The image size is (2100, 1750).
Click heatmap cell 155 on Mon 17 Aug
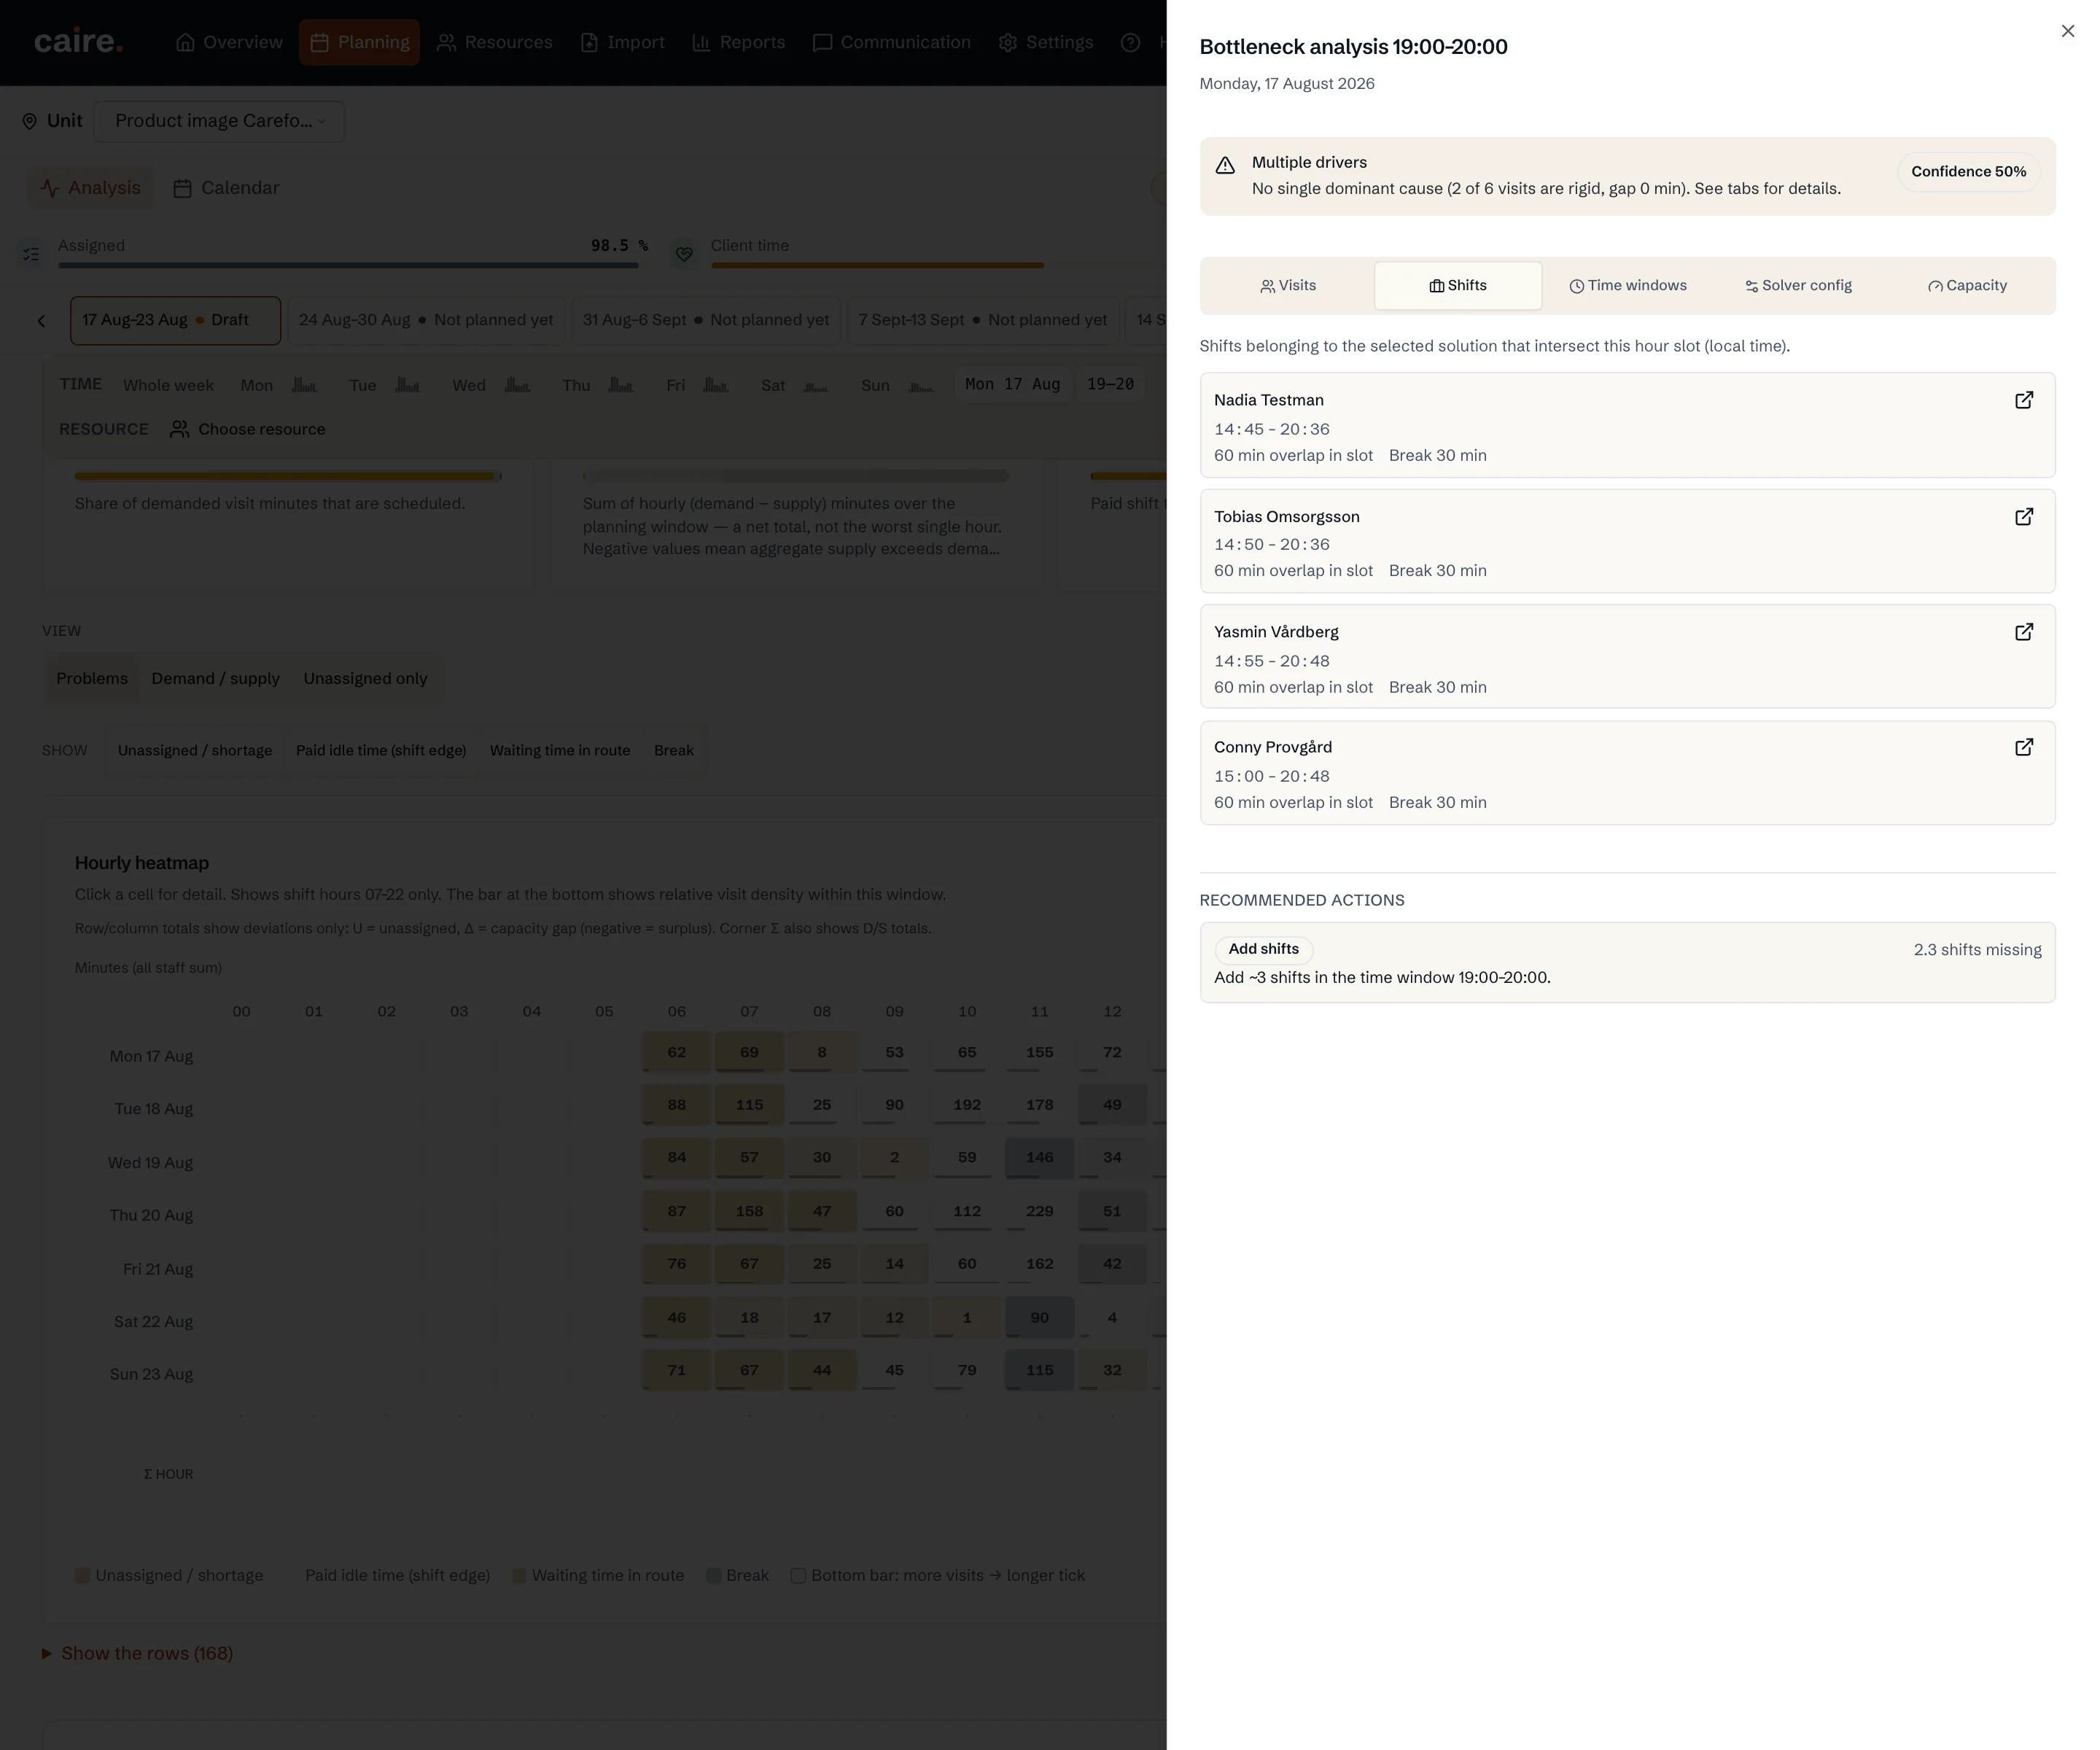[x=1039, y=1052]
